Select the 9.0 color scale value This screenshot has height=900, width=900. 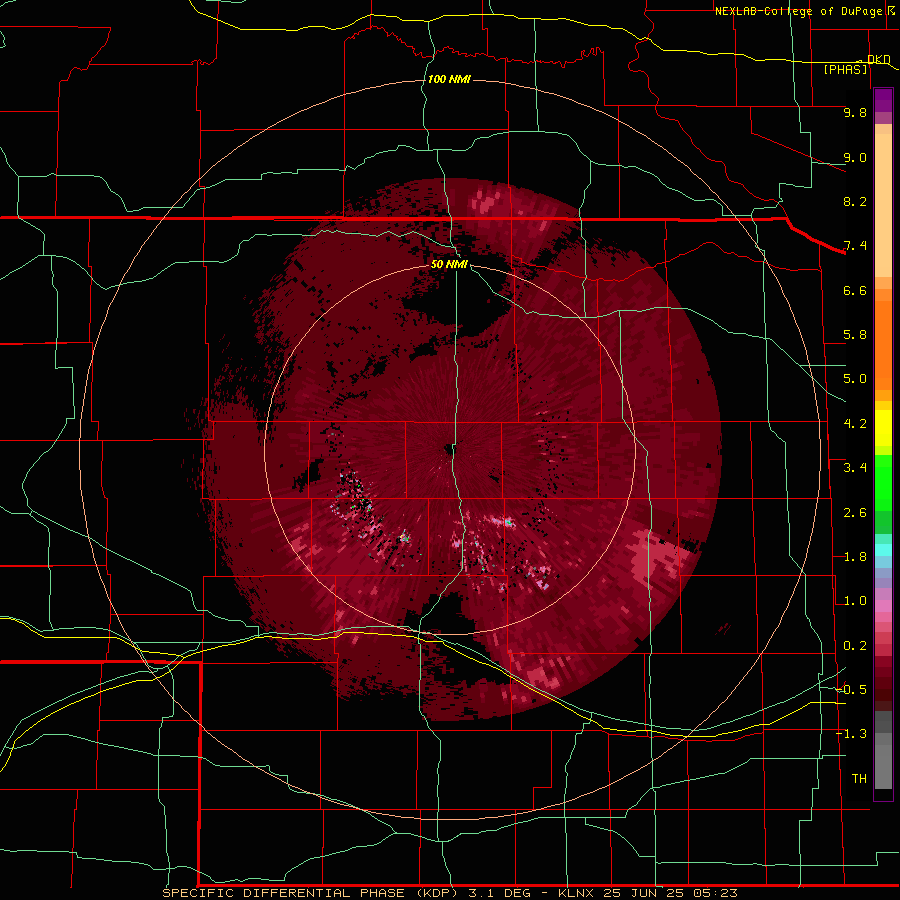[x=855, y=157]
